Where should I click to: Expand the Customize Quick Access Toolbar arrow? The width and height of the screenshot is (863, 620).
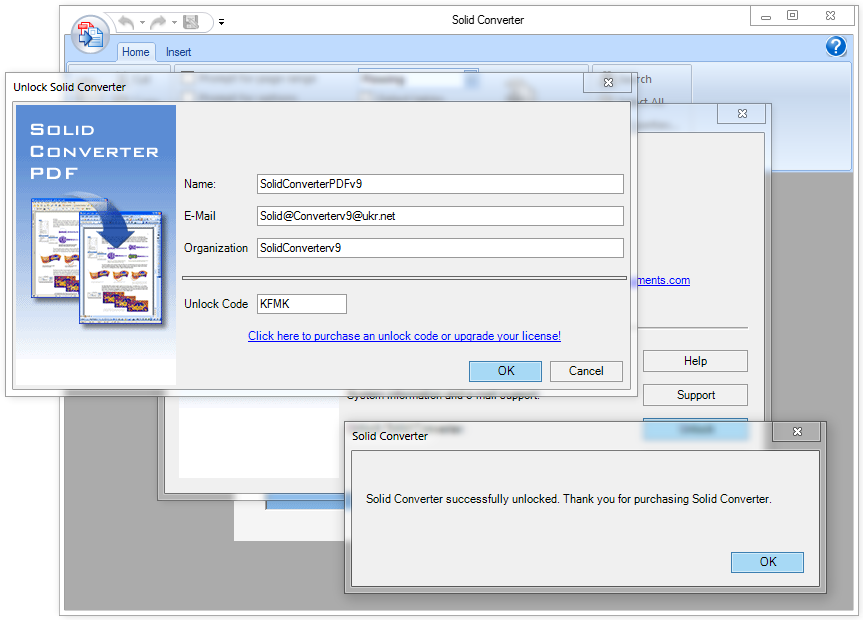[221, 21]
